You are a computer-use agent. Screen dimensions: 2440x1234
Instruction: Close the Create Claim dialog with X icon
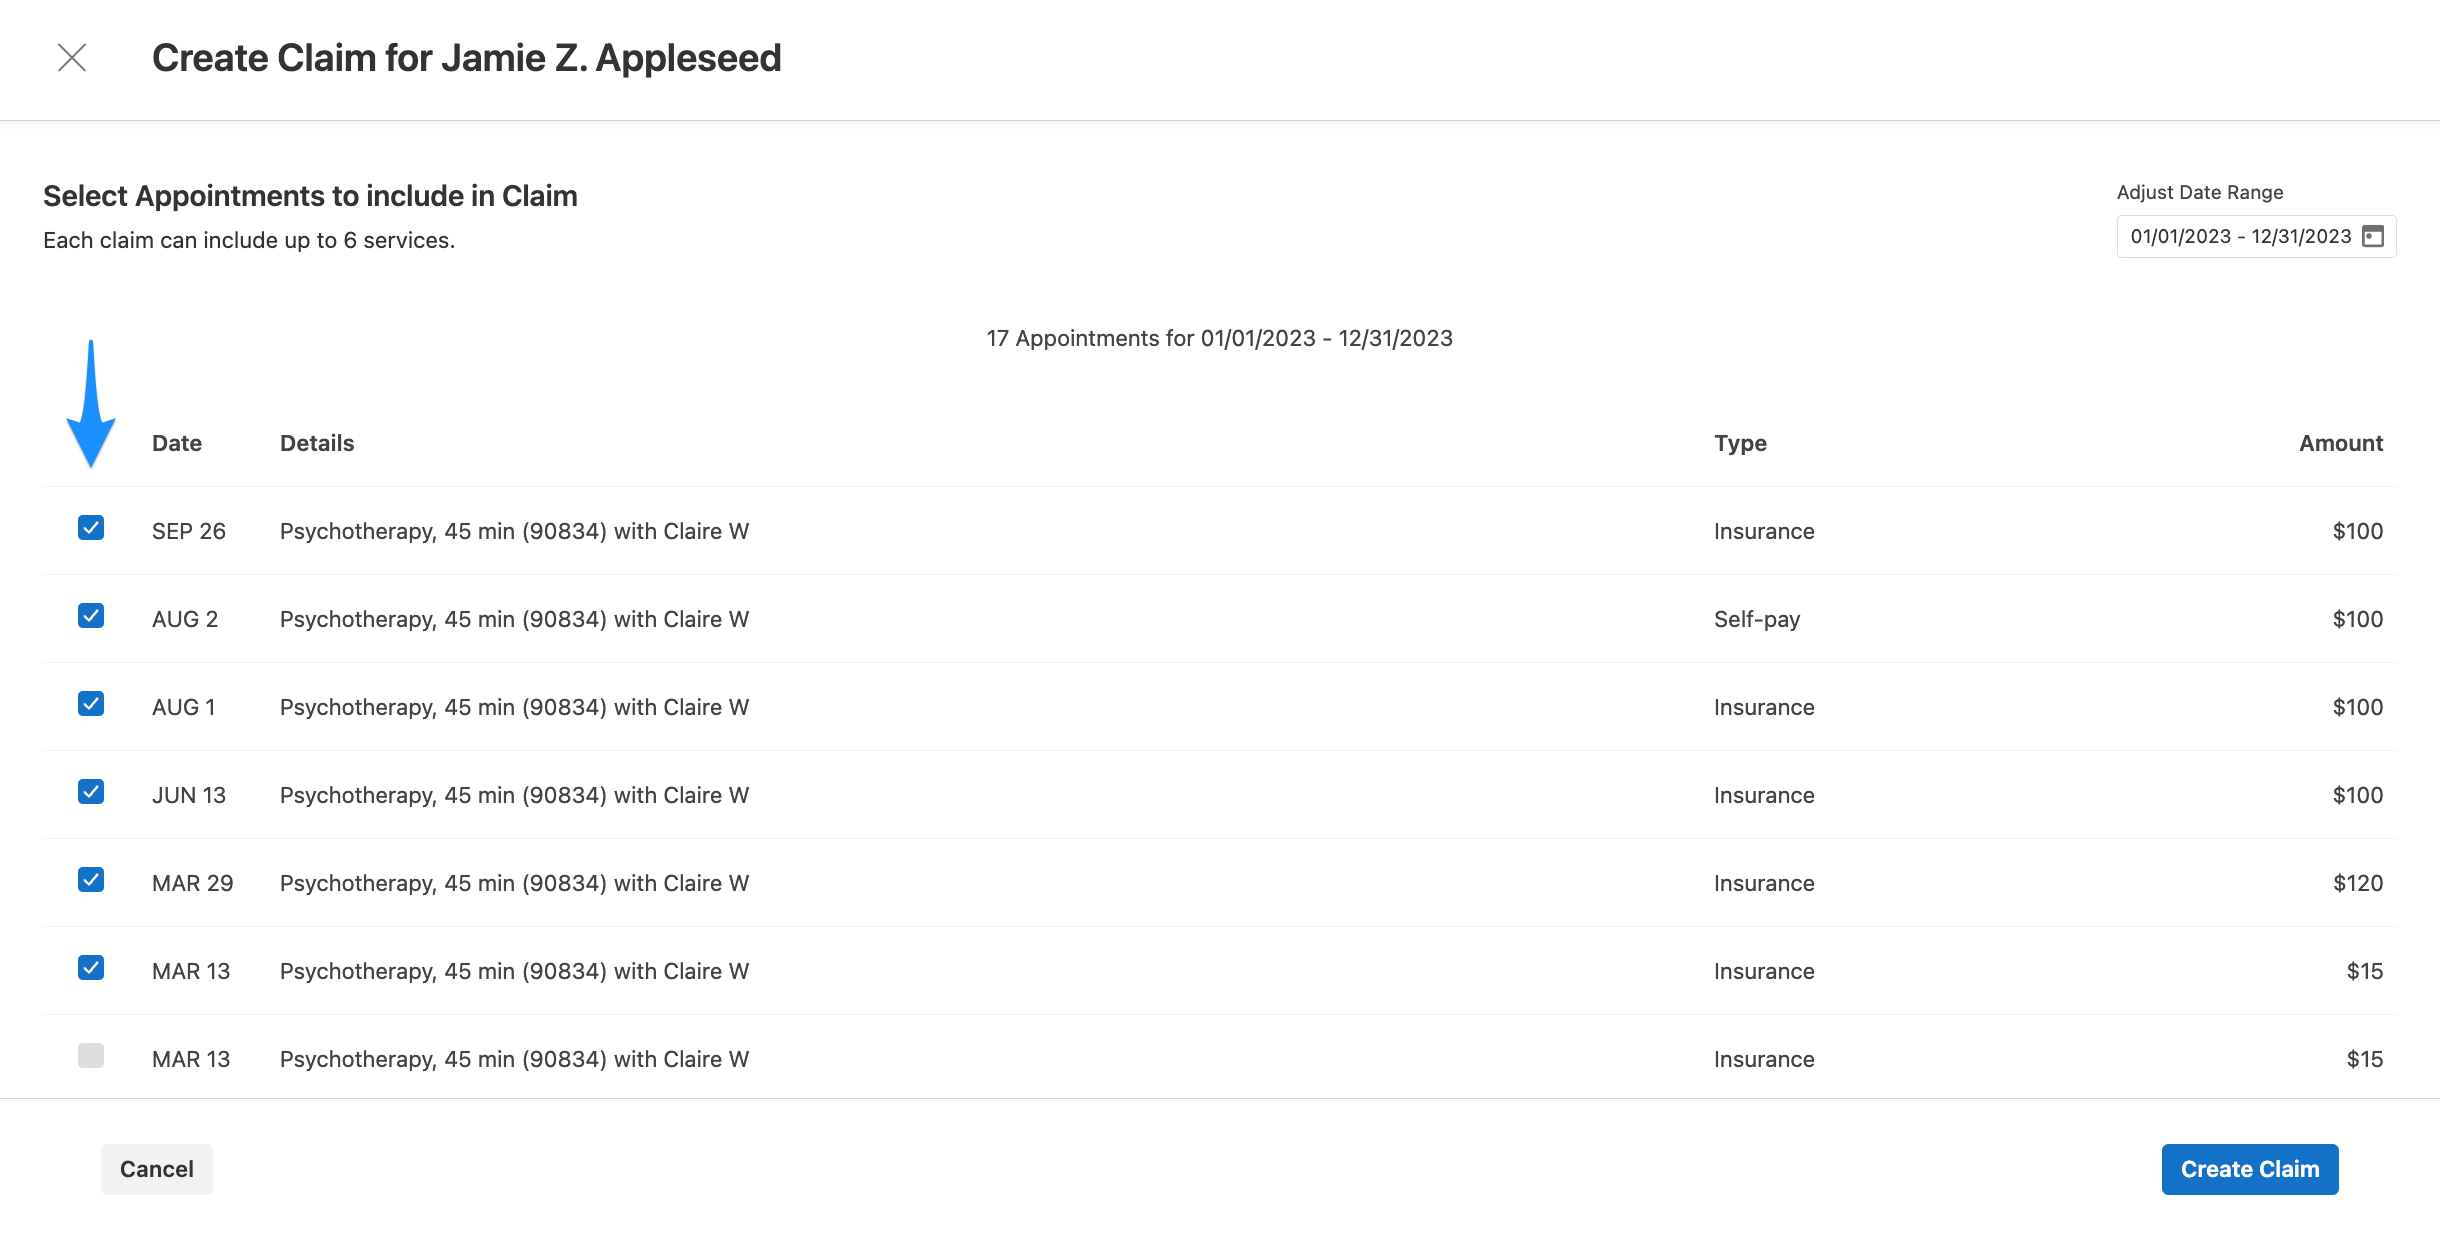pos(72,58)
